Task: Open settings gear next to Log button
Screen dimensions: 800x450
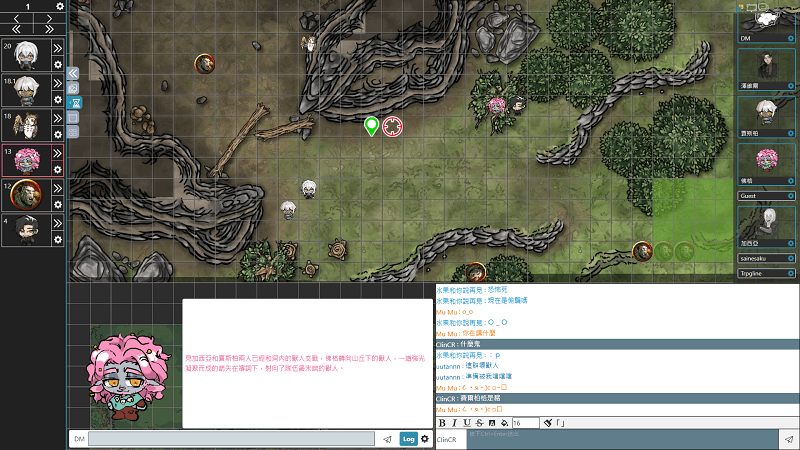Action: (425, 439)
